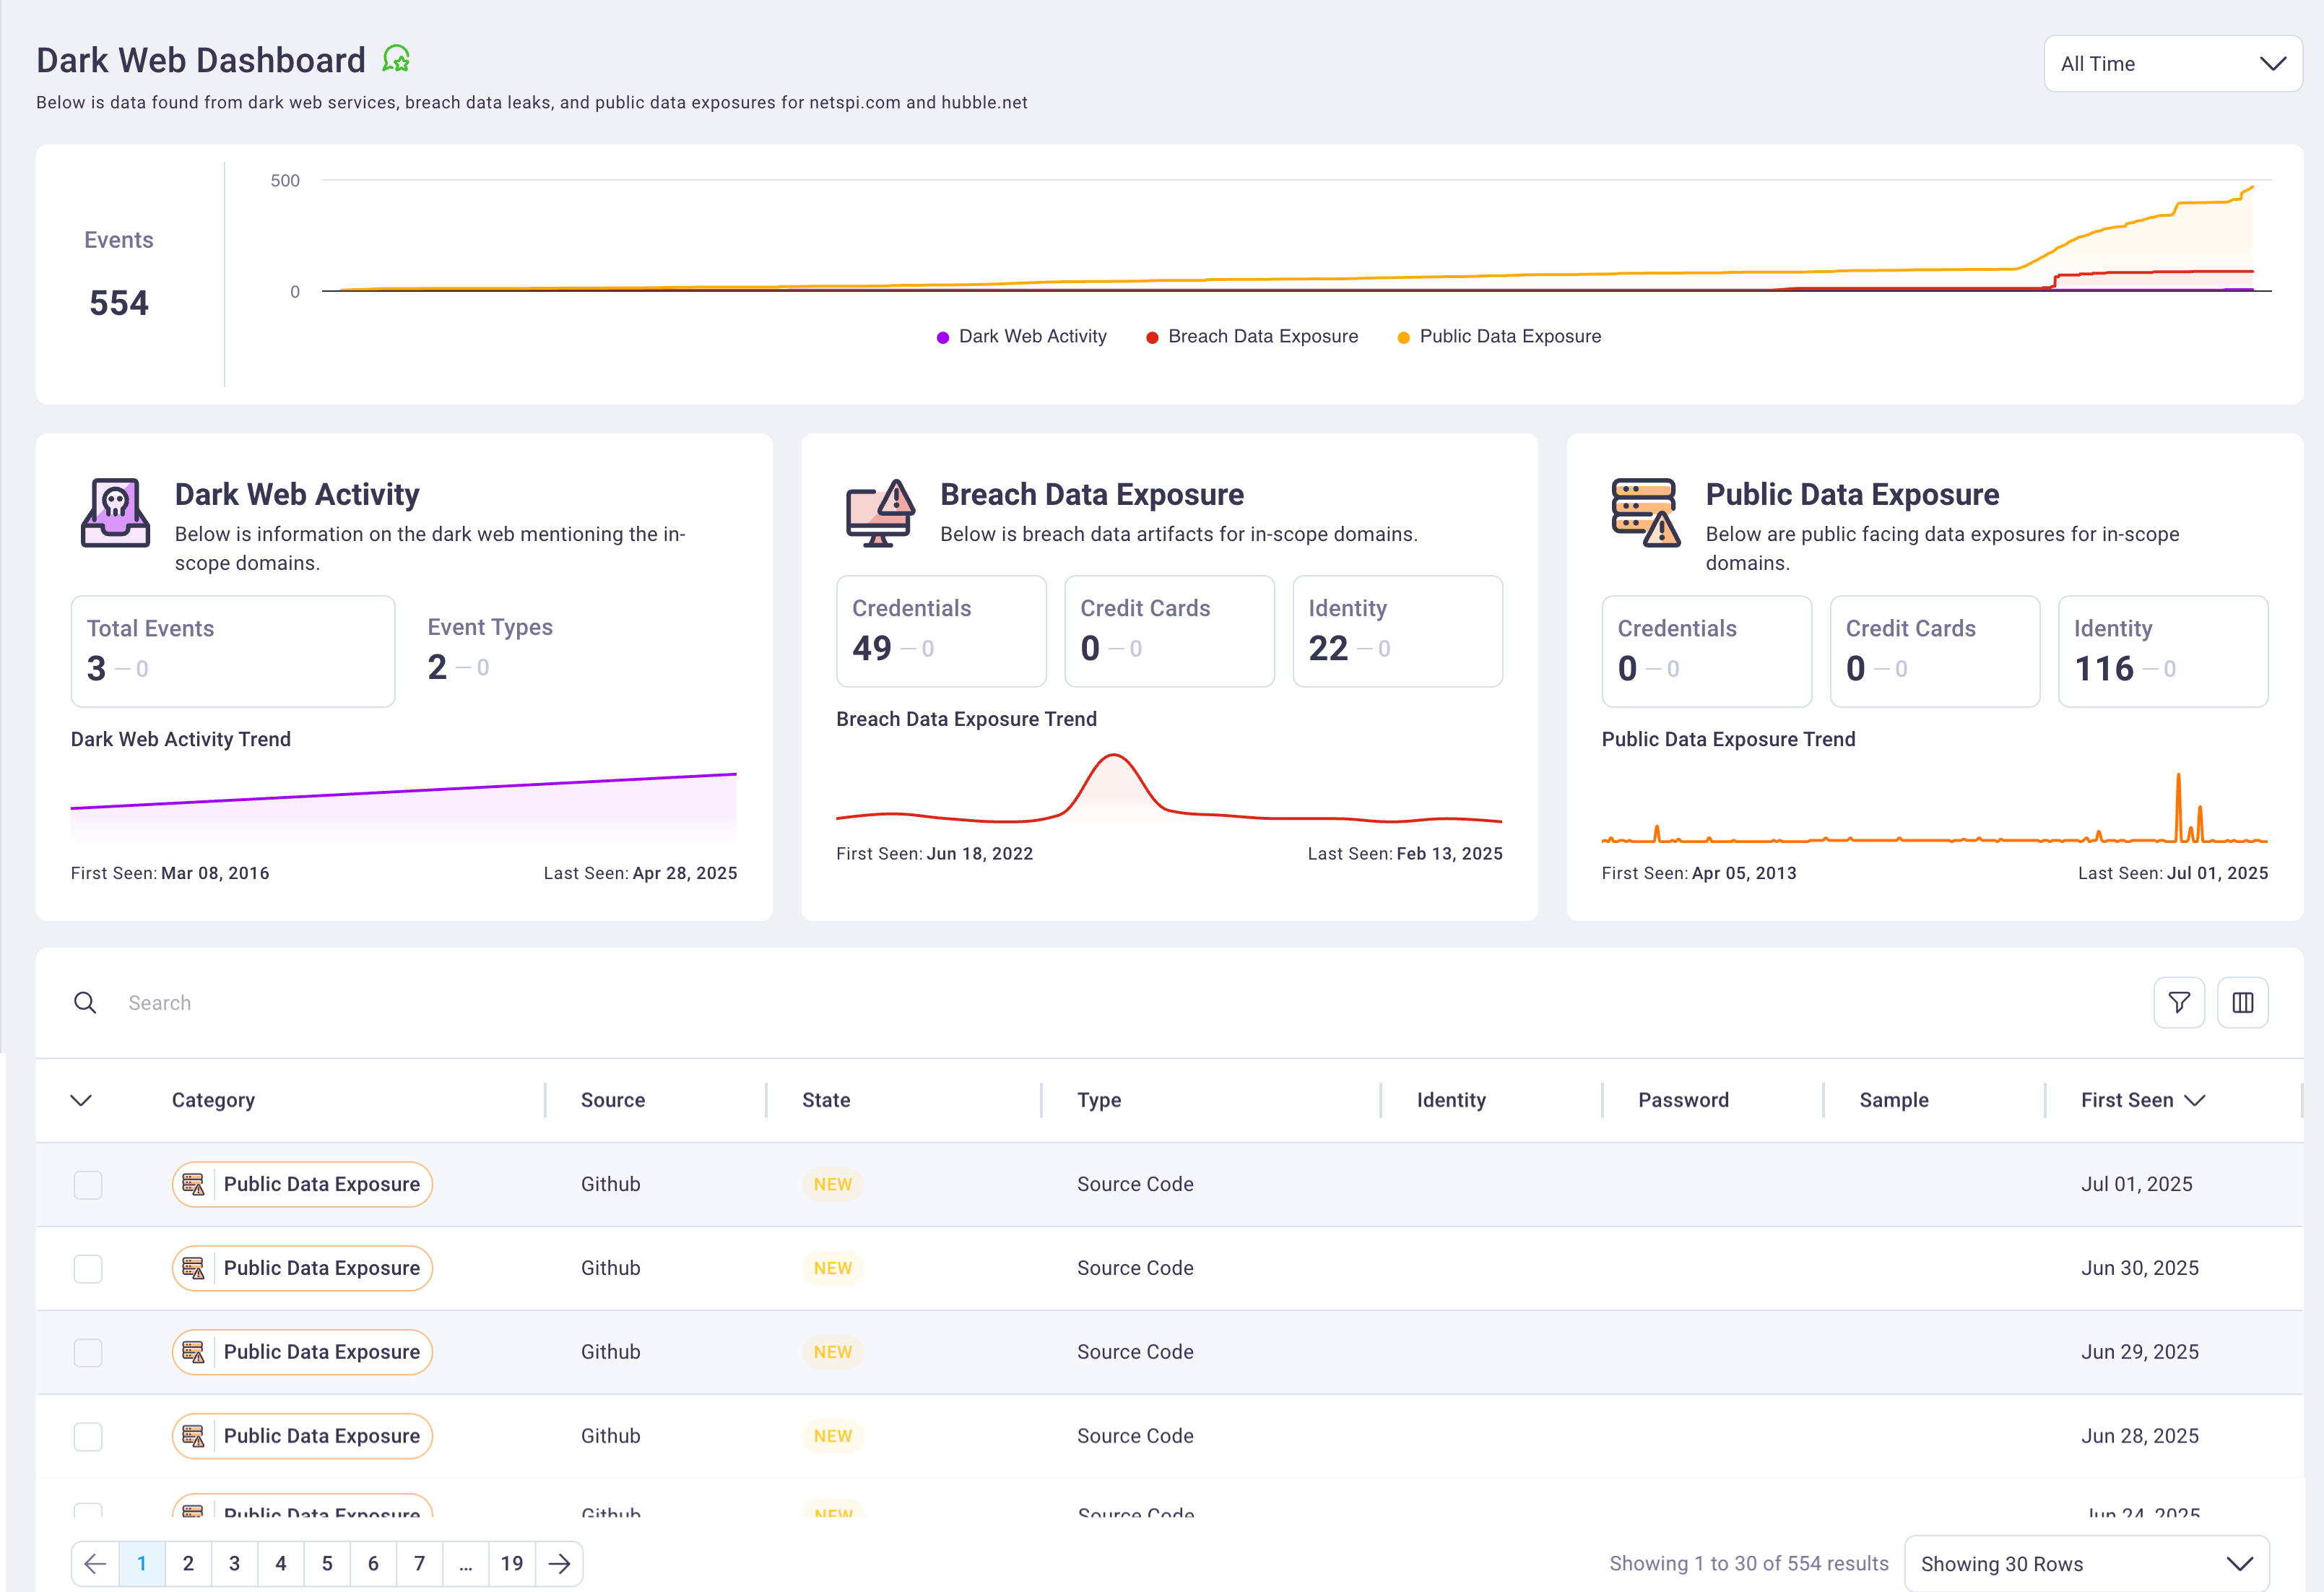Click Public Data Exposure Credit Cards card
Viewport: 2324px width, 1592px height.
pos(1934,651)
